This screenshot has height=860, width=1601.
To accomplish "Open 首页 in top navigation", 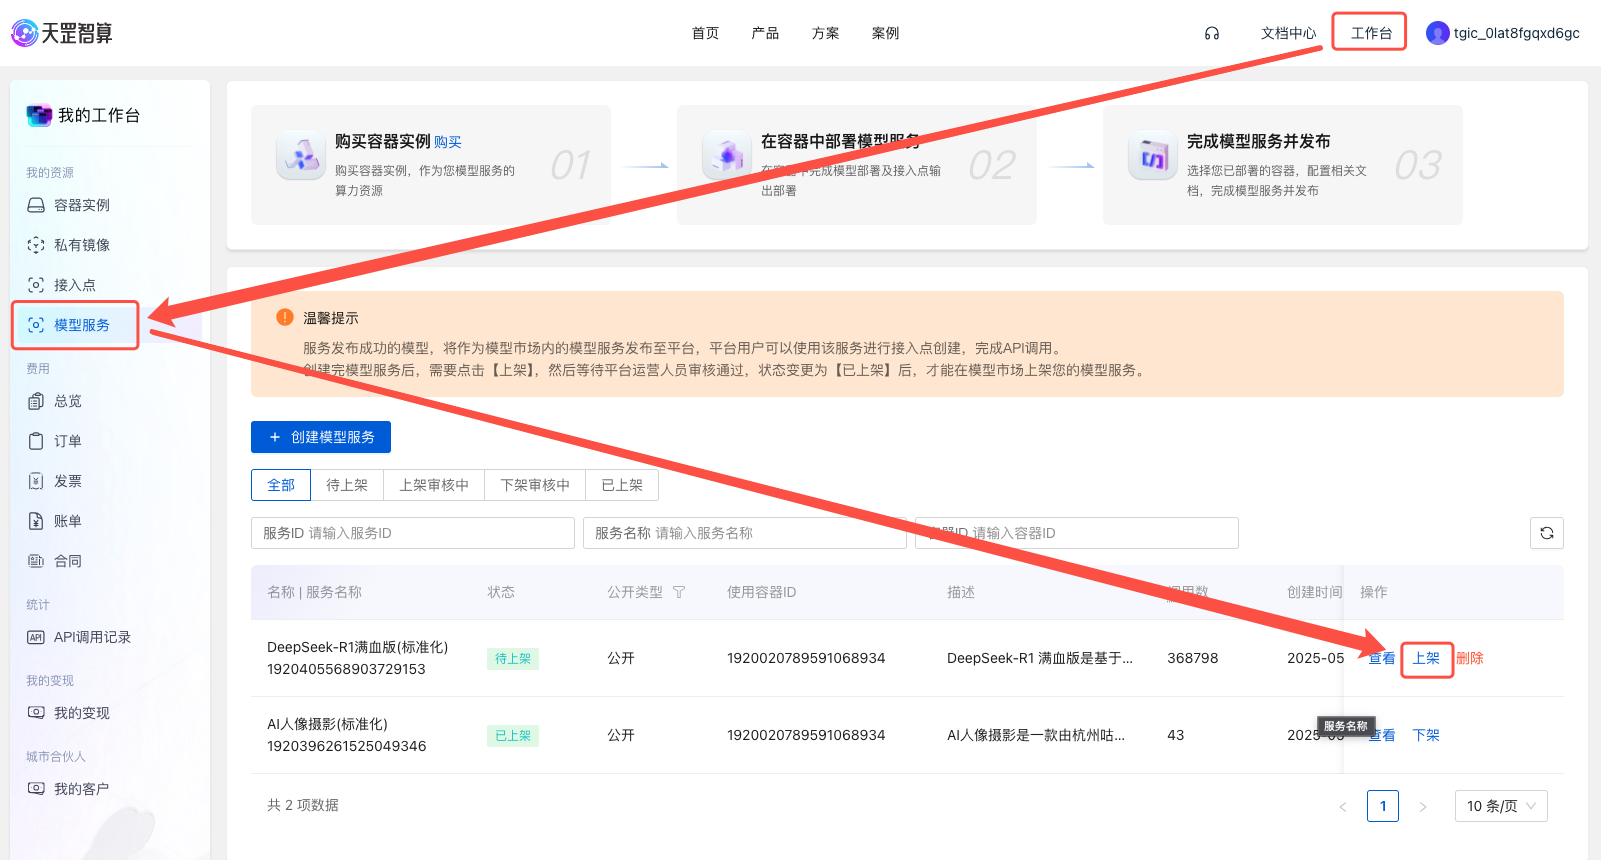I will coord(706,33).
